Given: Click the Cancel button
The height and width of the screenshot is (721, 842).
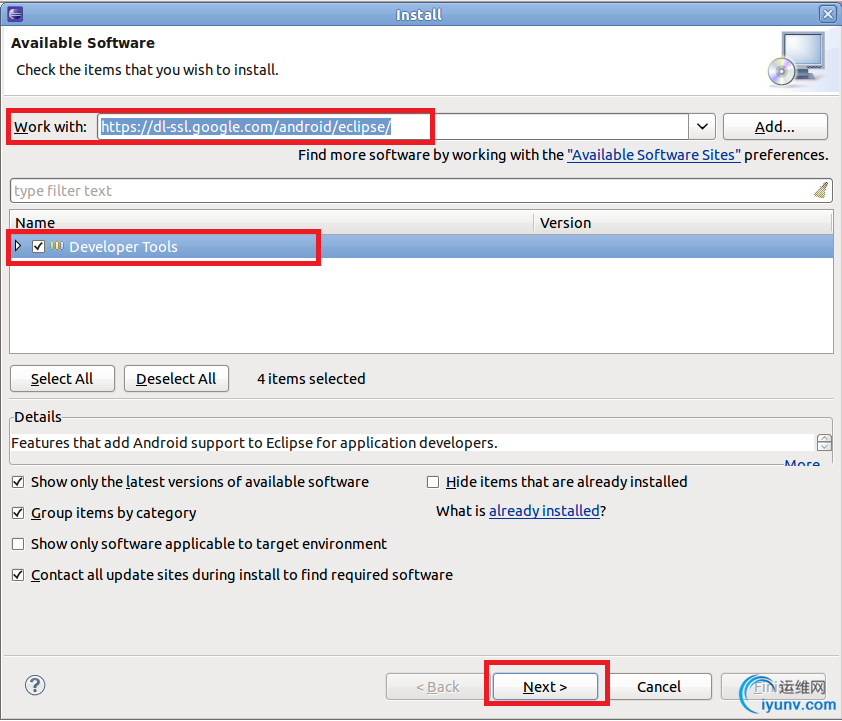Looking at the screenshot, I should (659, 687).
